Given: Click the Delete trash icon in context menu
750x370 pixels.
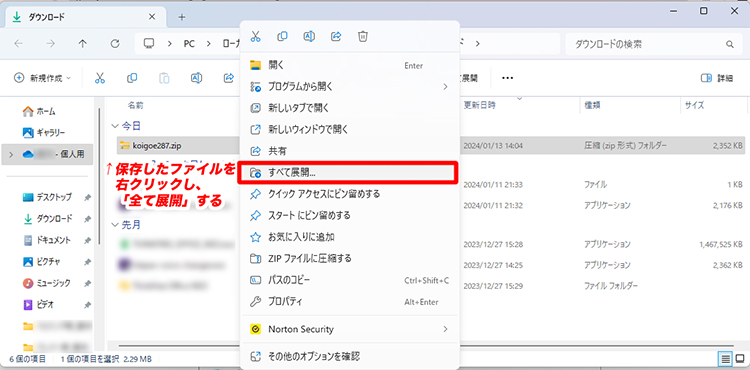Looking at the screenshot, I should [363, 36].
